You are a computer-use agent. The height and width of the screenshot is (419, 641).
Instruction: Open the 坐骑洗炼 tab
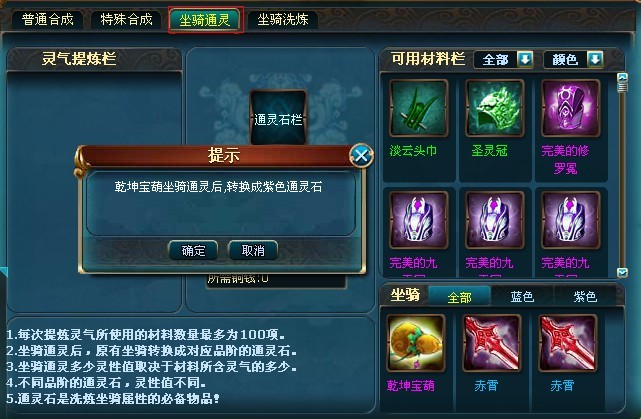[283, 20]
